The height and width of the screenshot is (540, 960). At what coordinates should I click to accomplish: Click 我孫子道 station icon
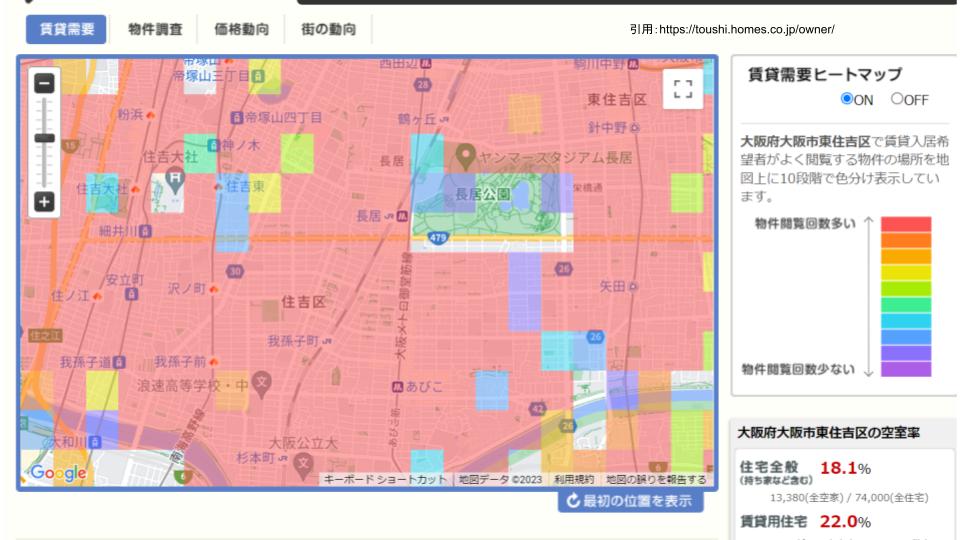[119, 362]
